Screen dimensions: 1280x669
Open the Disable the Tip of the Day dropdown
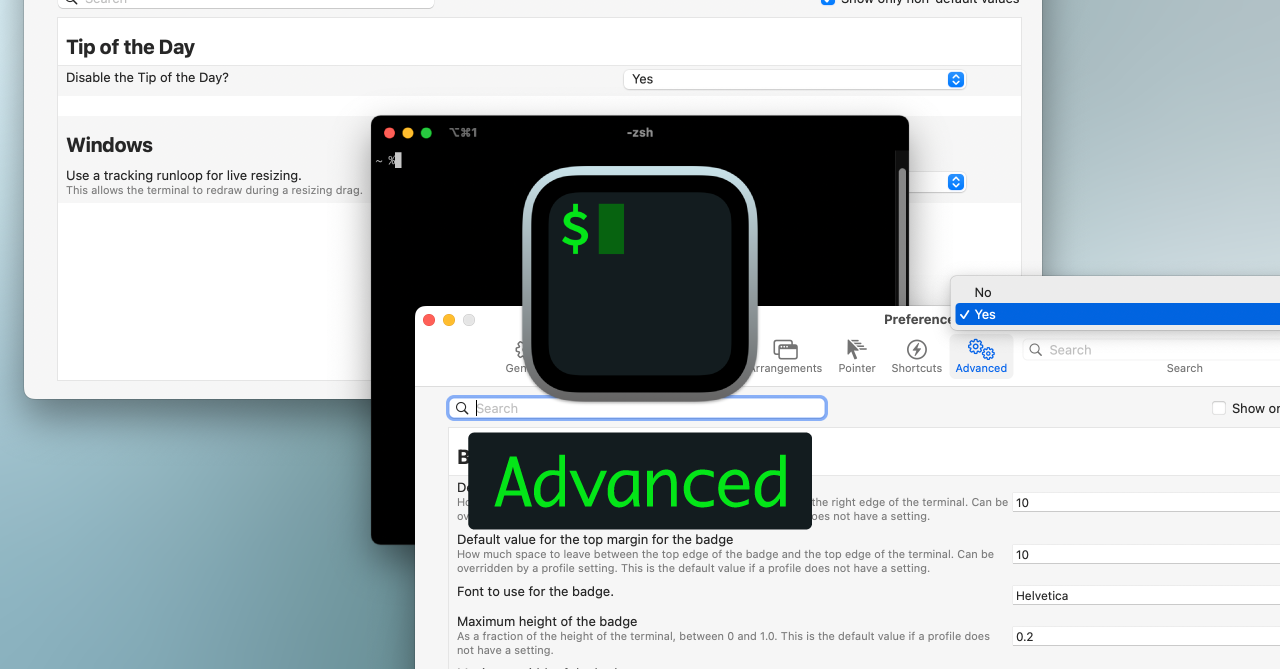click(x=793, y=78)
